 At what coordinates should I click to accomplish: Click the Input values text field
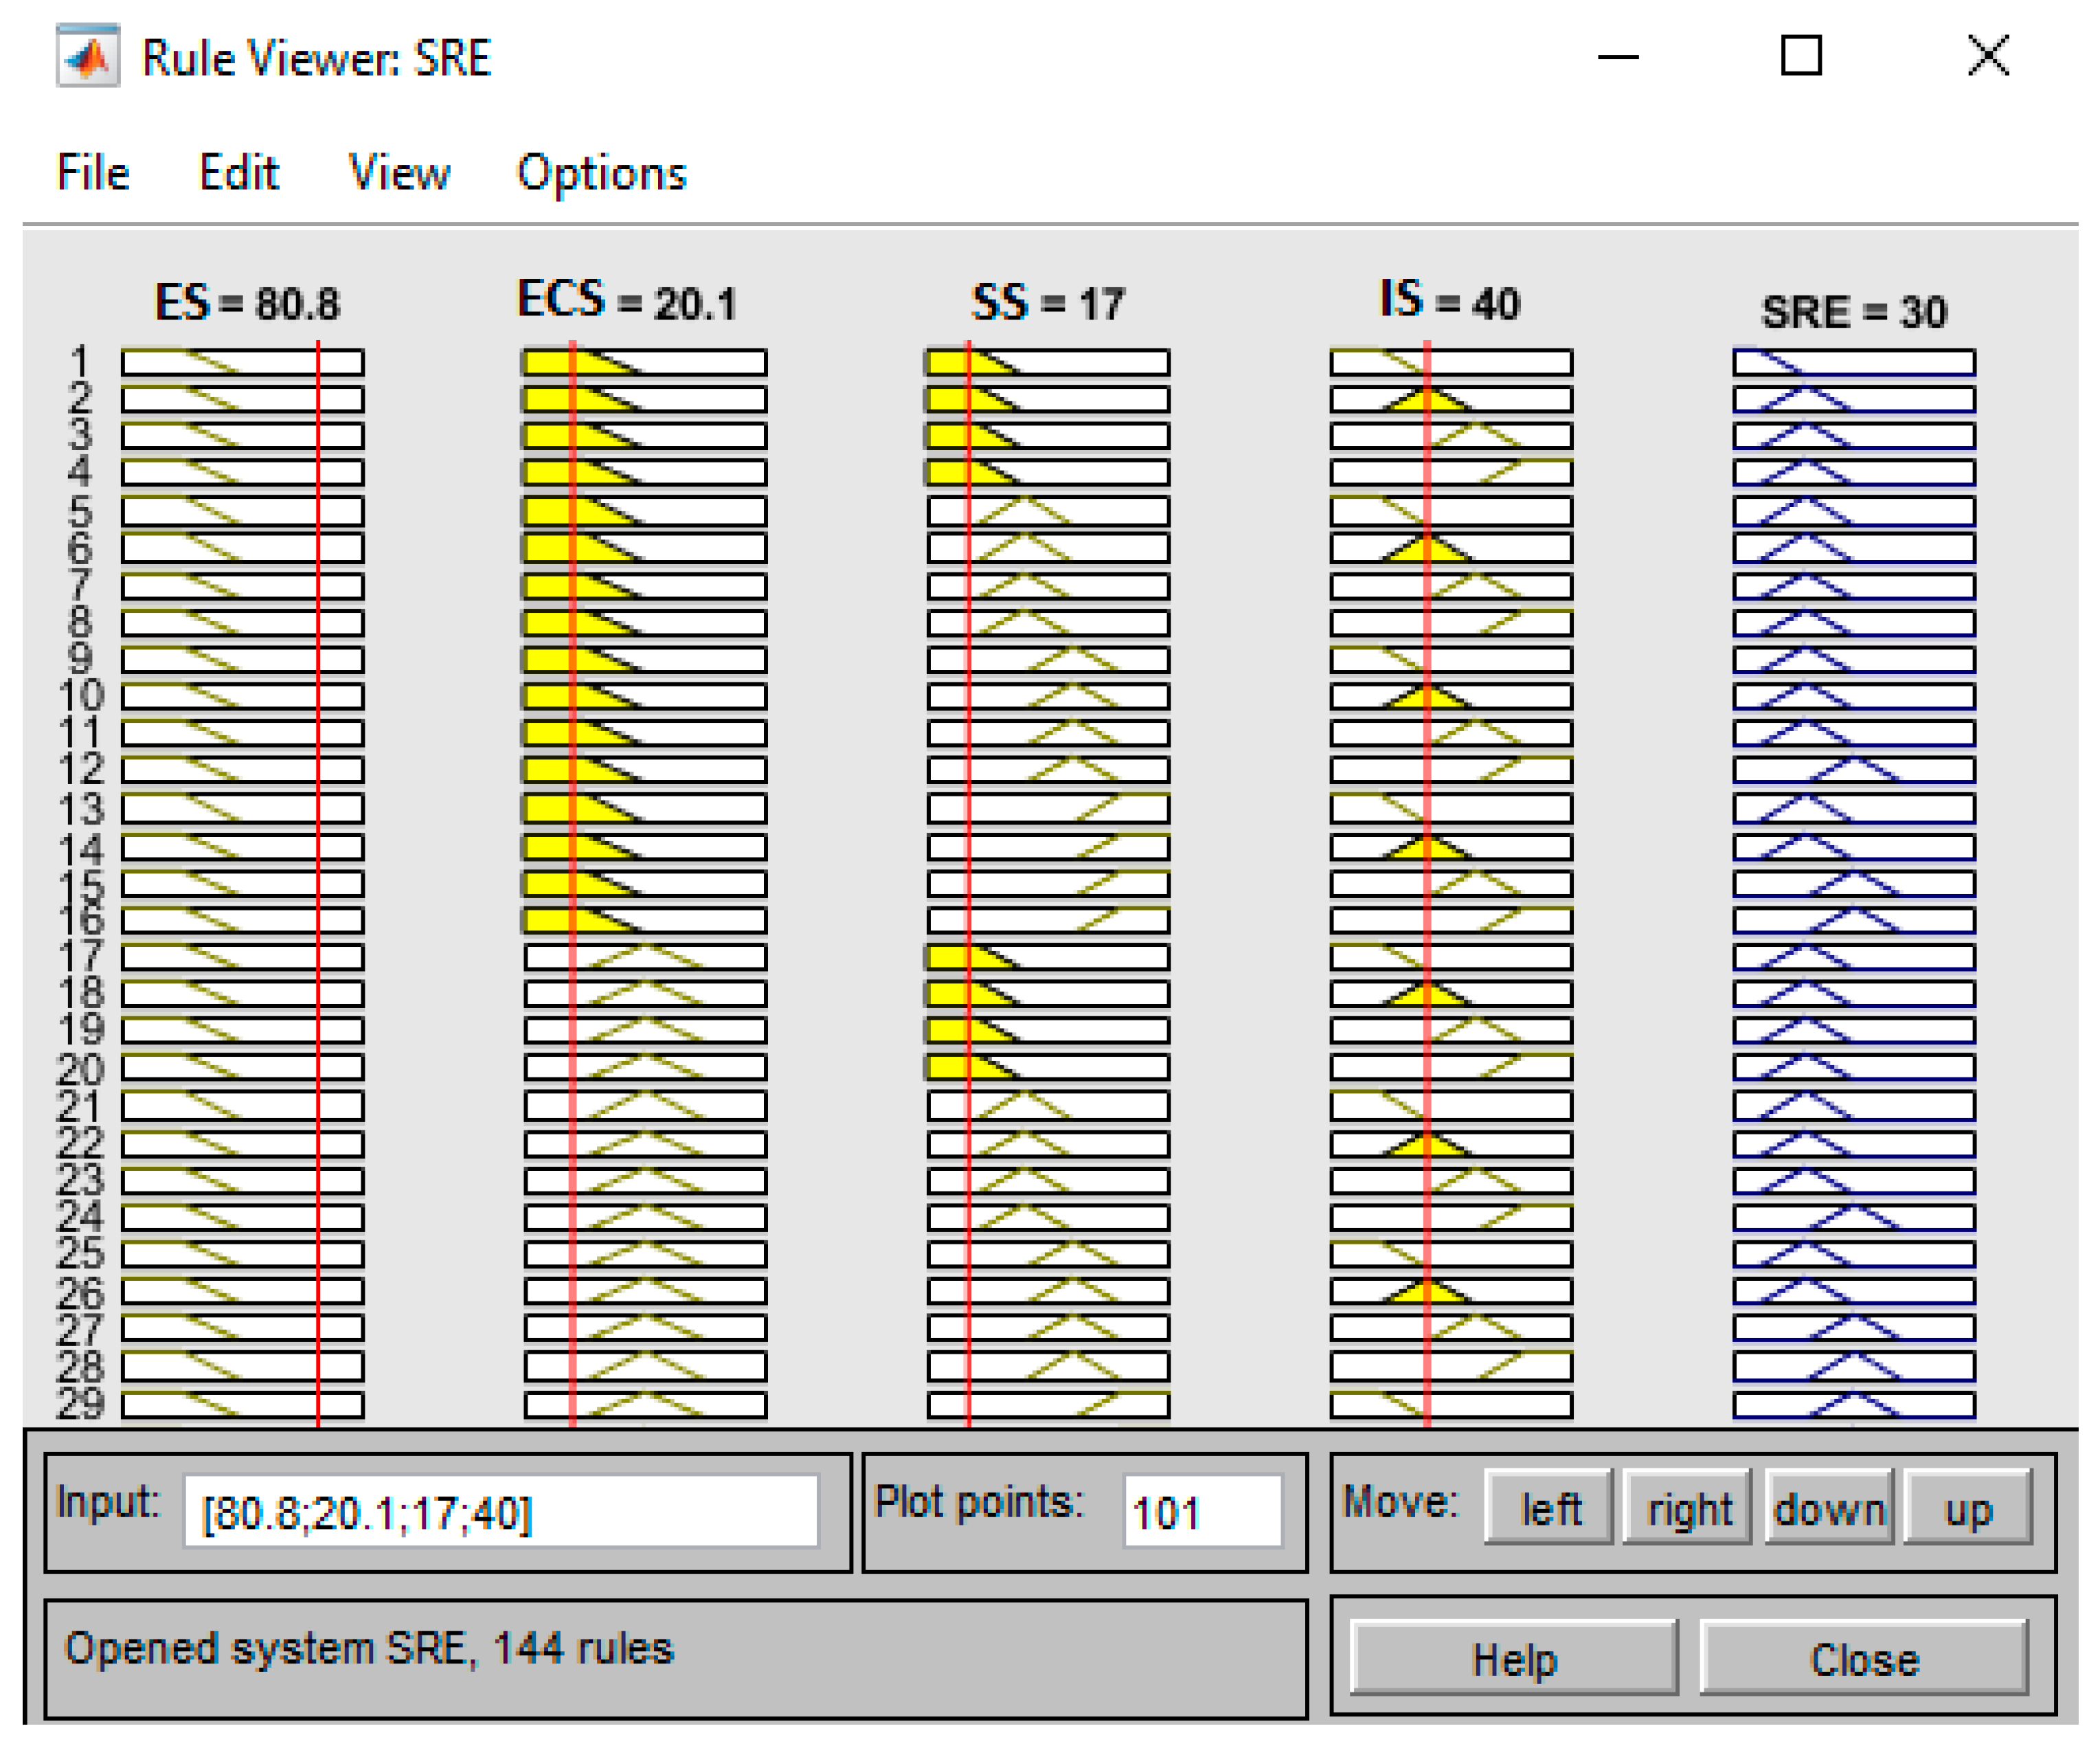(x=500, y=1512)
